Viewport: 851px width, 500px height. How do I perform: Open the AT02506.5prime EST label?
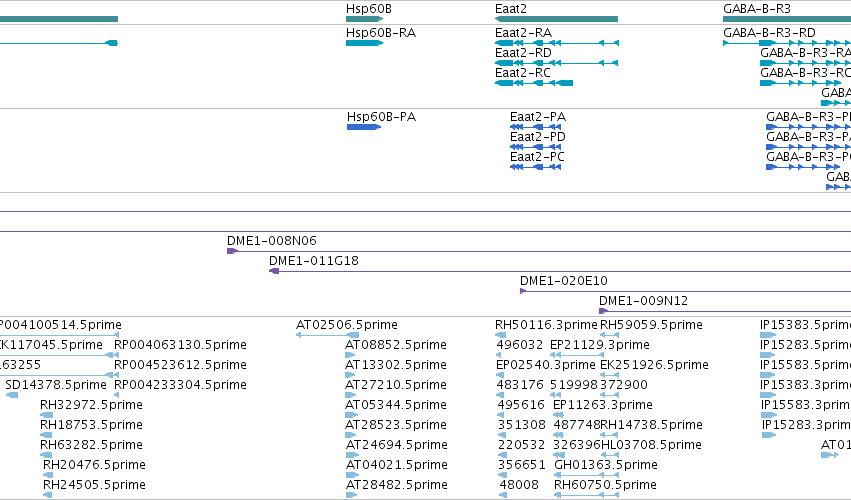point(347,325)
